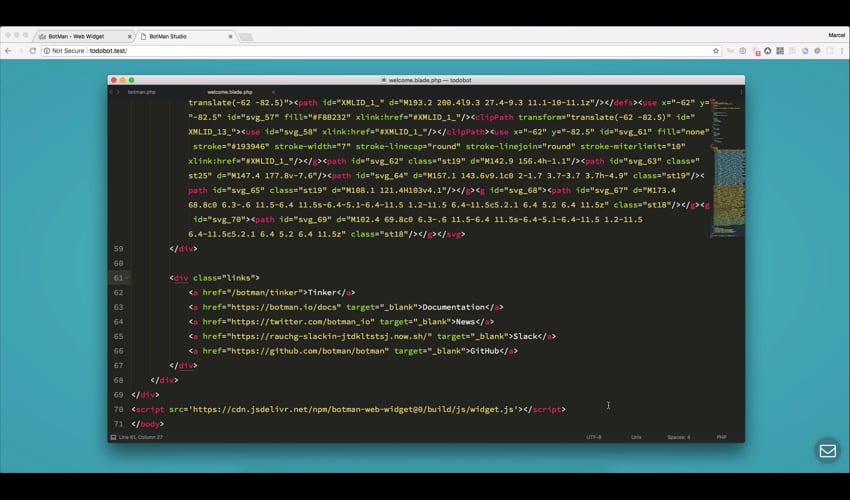Viewport: 850px width, 500px height.
Task: Click the info circle extension icon
Action: coord(743,51)
